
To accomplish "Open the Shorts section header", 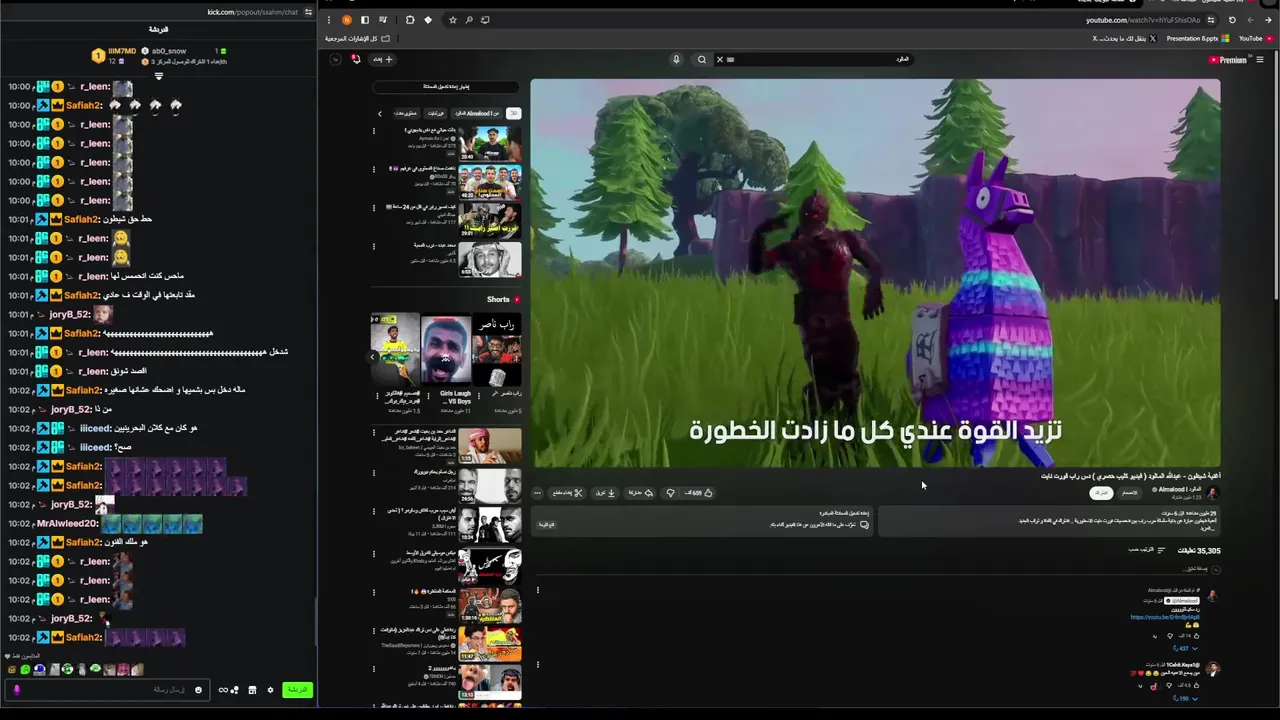I will 503,299.
